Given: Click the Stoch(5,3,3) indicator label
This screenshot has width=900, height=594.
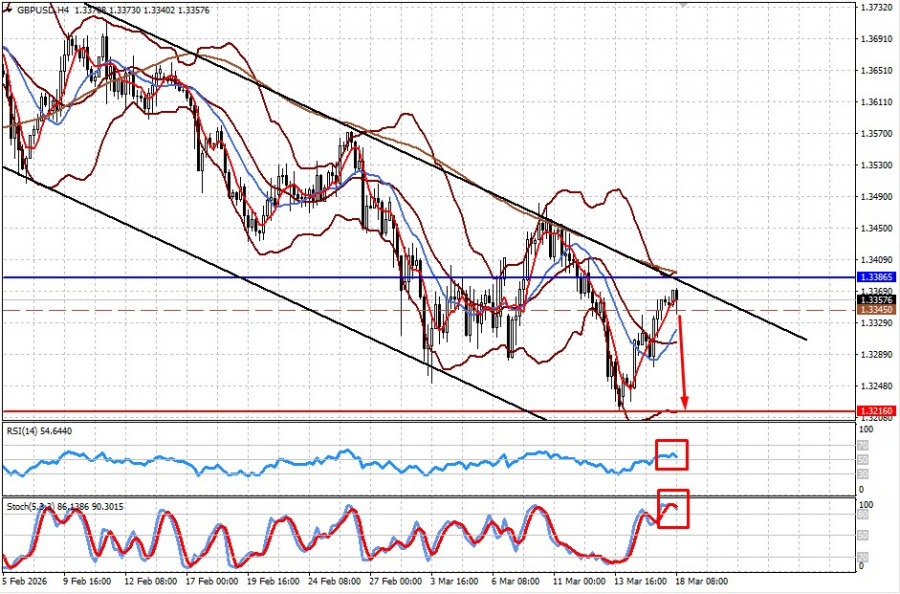Looking at the screenshot, I should [x=64, y=507].
